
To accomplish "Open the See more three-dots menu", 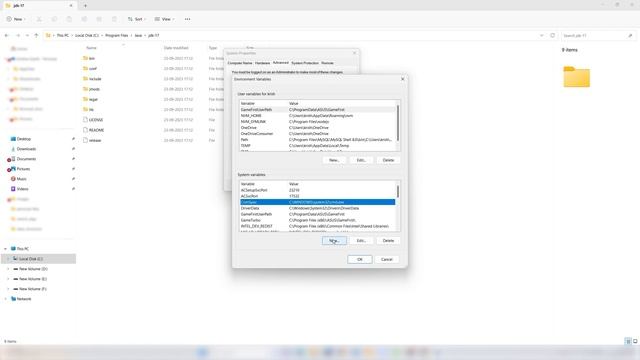I will click(x=187, y=19).
